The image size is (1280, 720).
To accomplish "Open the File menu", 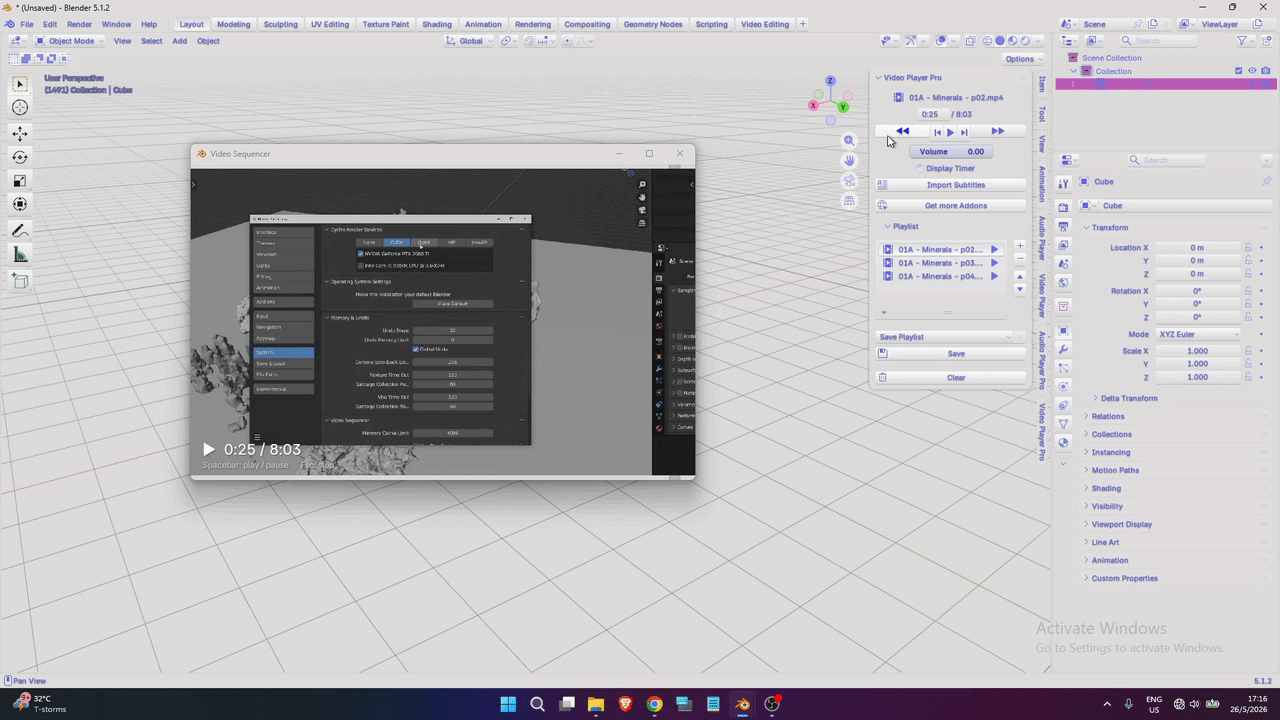I will (x=27, y=24).
